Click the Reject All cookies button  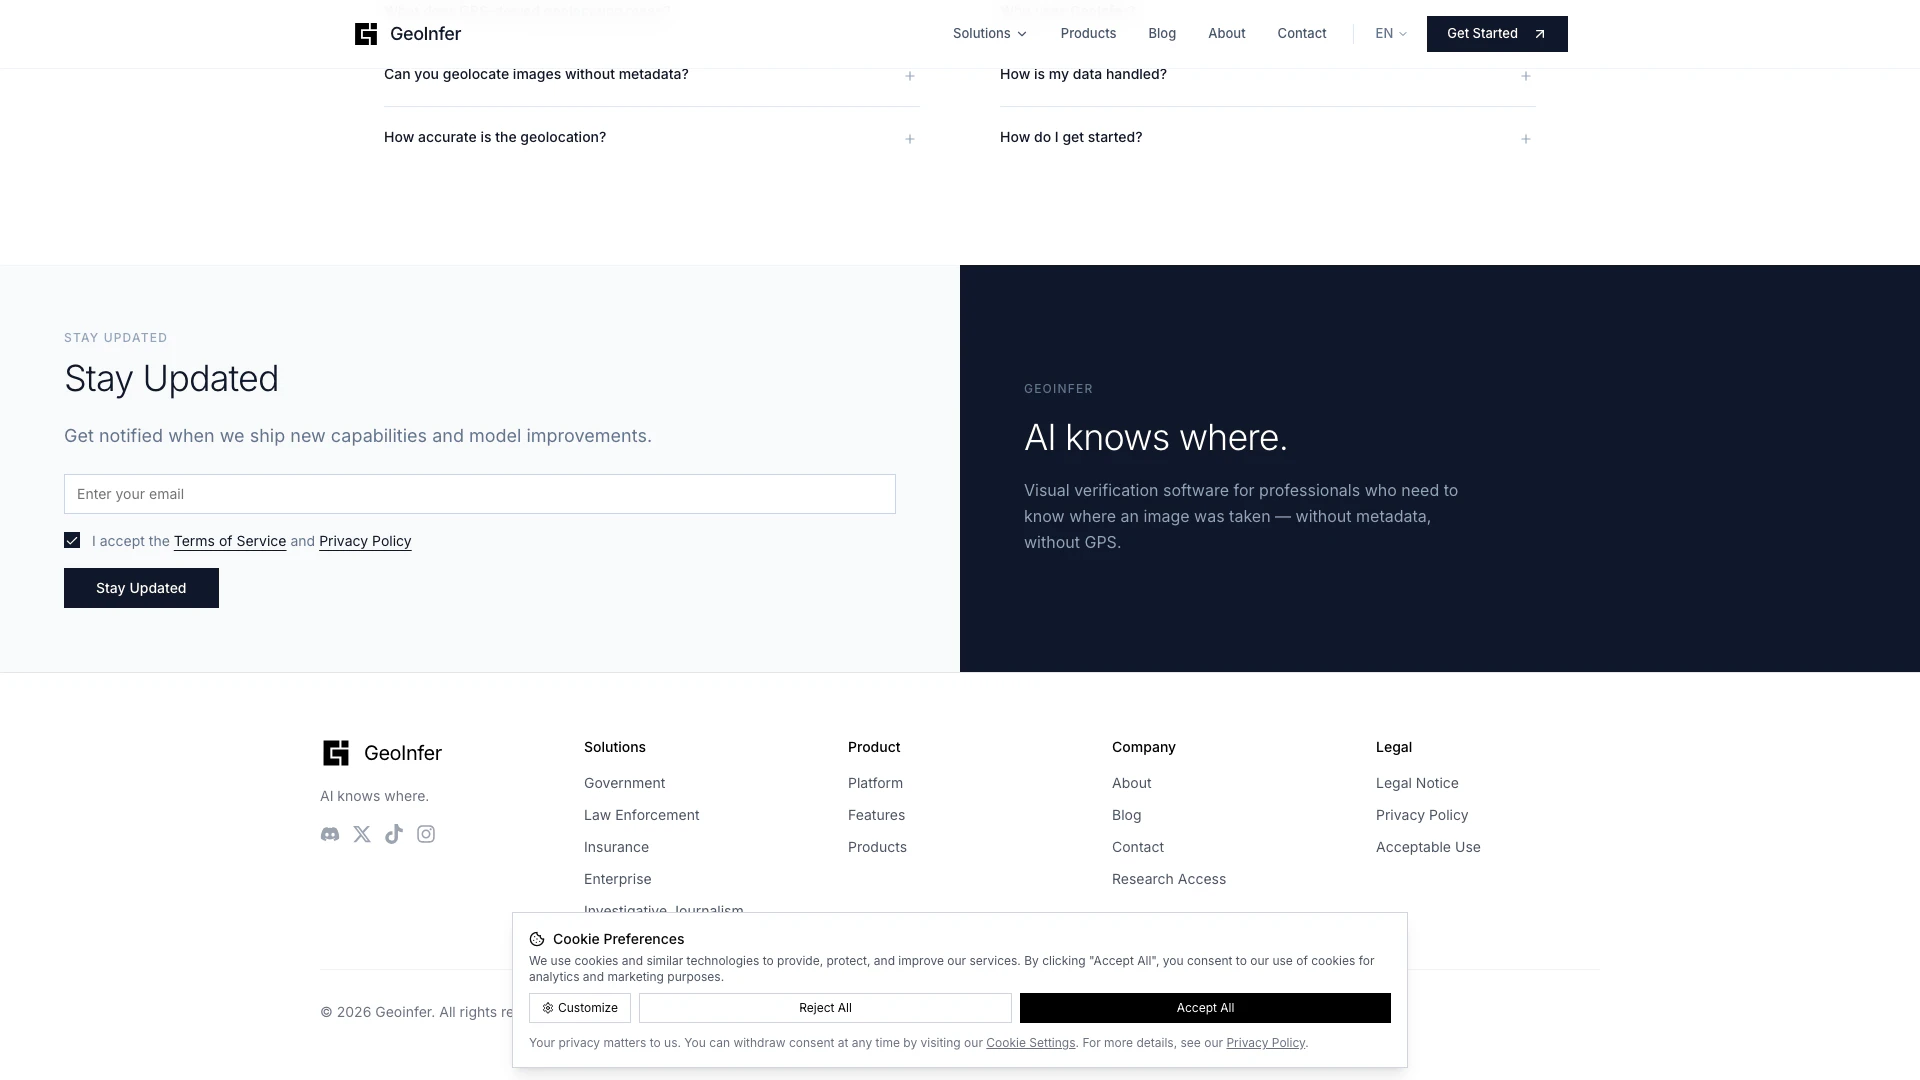tap(825, 1008)
